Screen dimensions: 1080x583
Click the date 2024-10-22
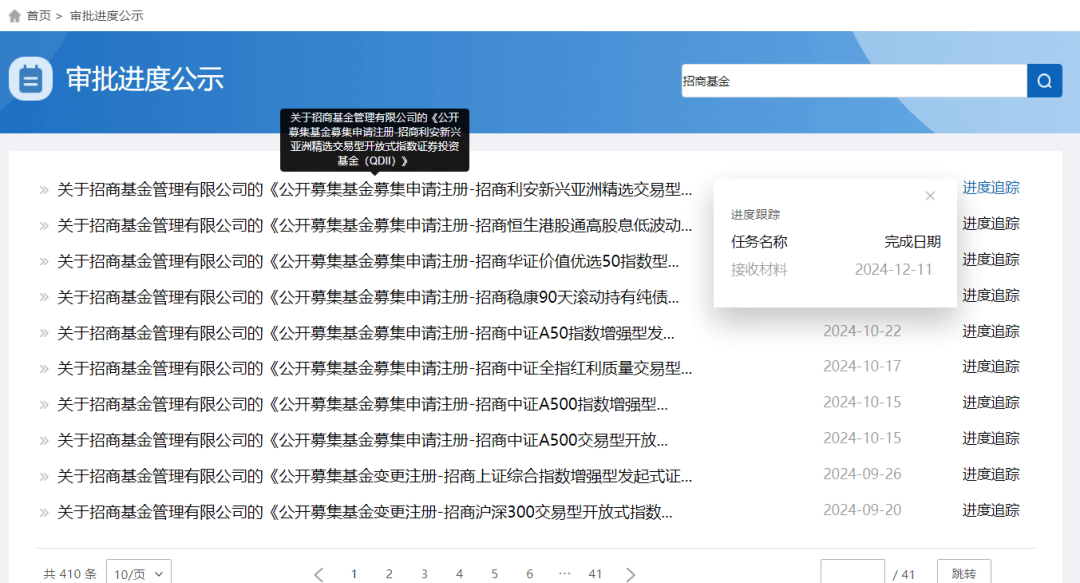[862, 331]
